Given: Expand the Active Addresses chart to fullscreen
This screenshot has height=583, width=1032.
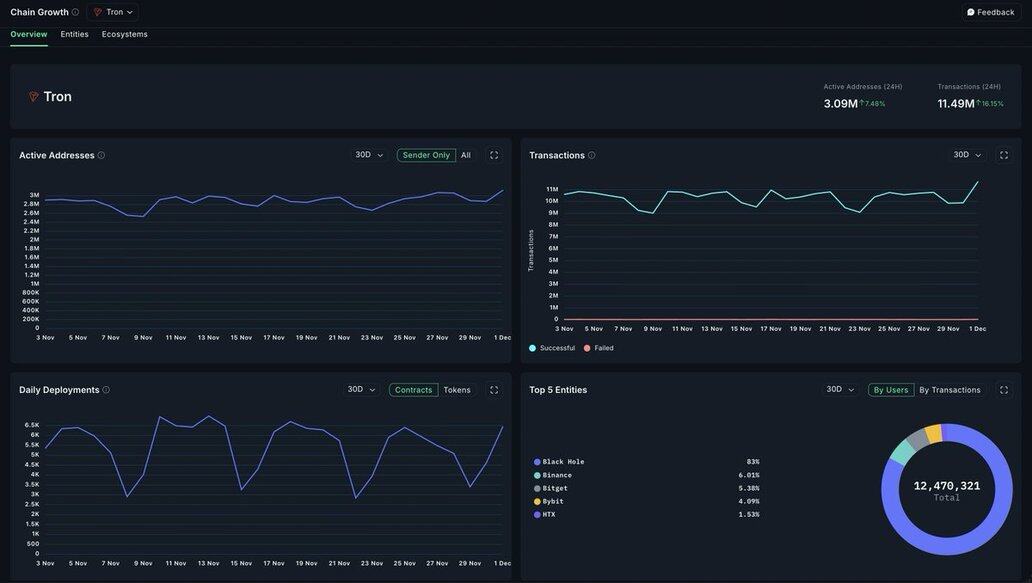Looking at the screenshot, I should click(x=494, y=155).
